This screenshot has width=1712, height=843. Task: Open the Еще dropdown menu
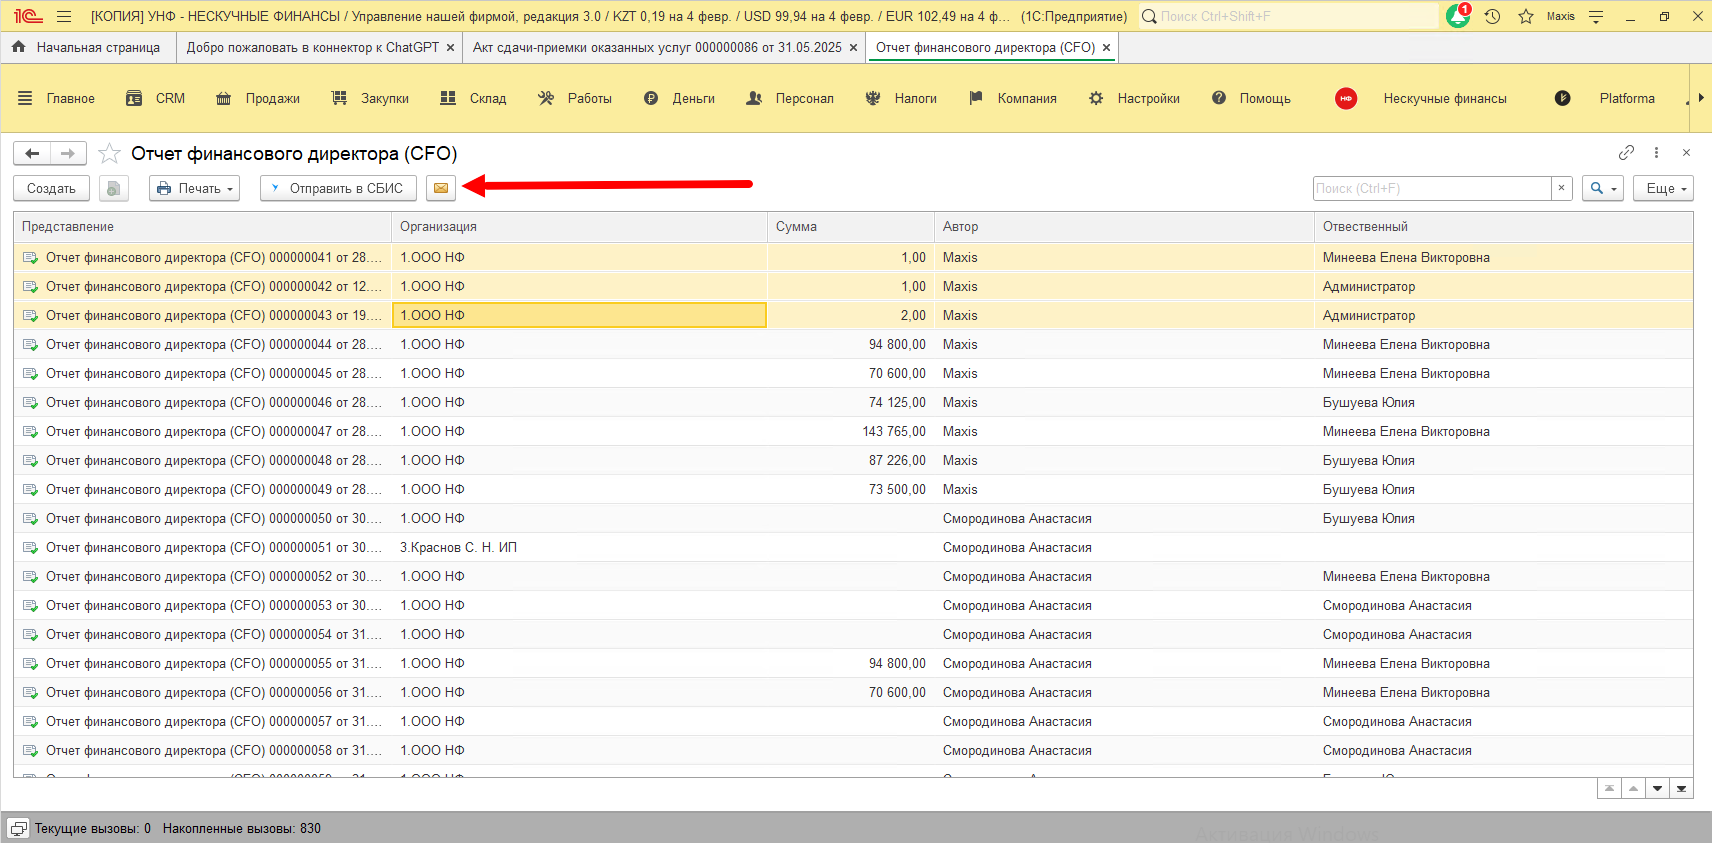pos(1664,188)
